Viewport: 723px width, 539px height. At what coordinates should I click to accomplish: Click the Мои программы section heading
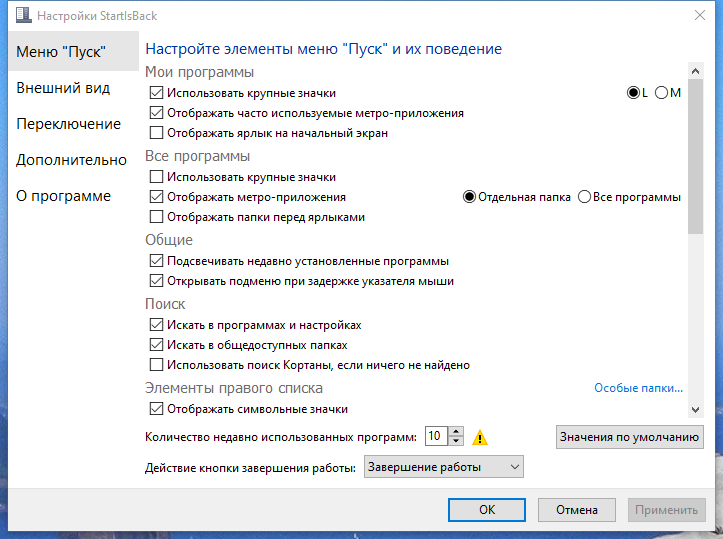tap(200, 72)
